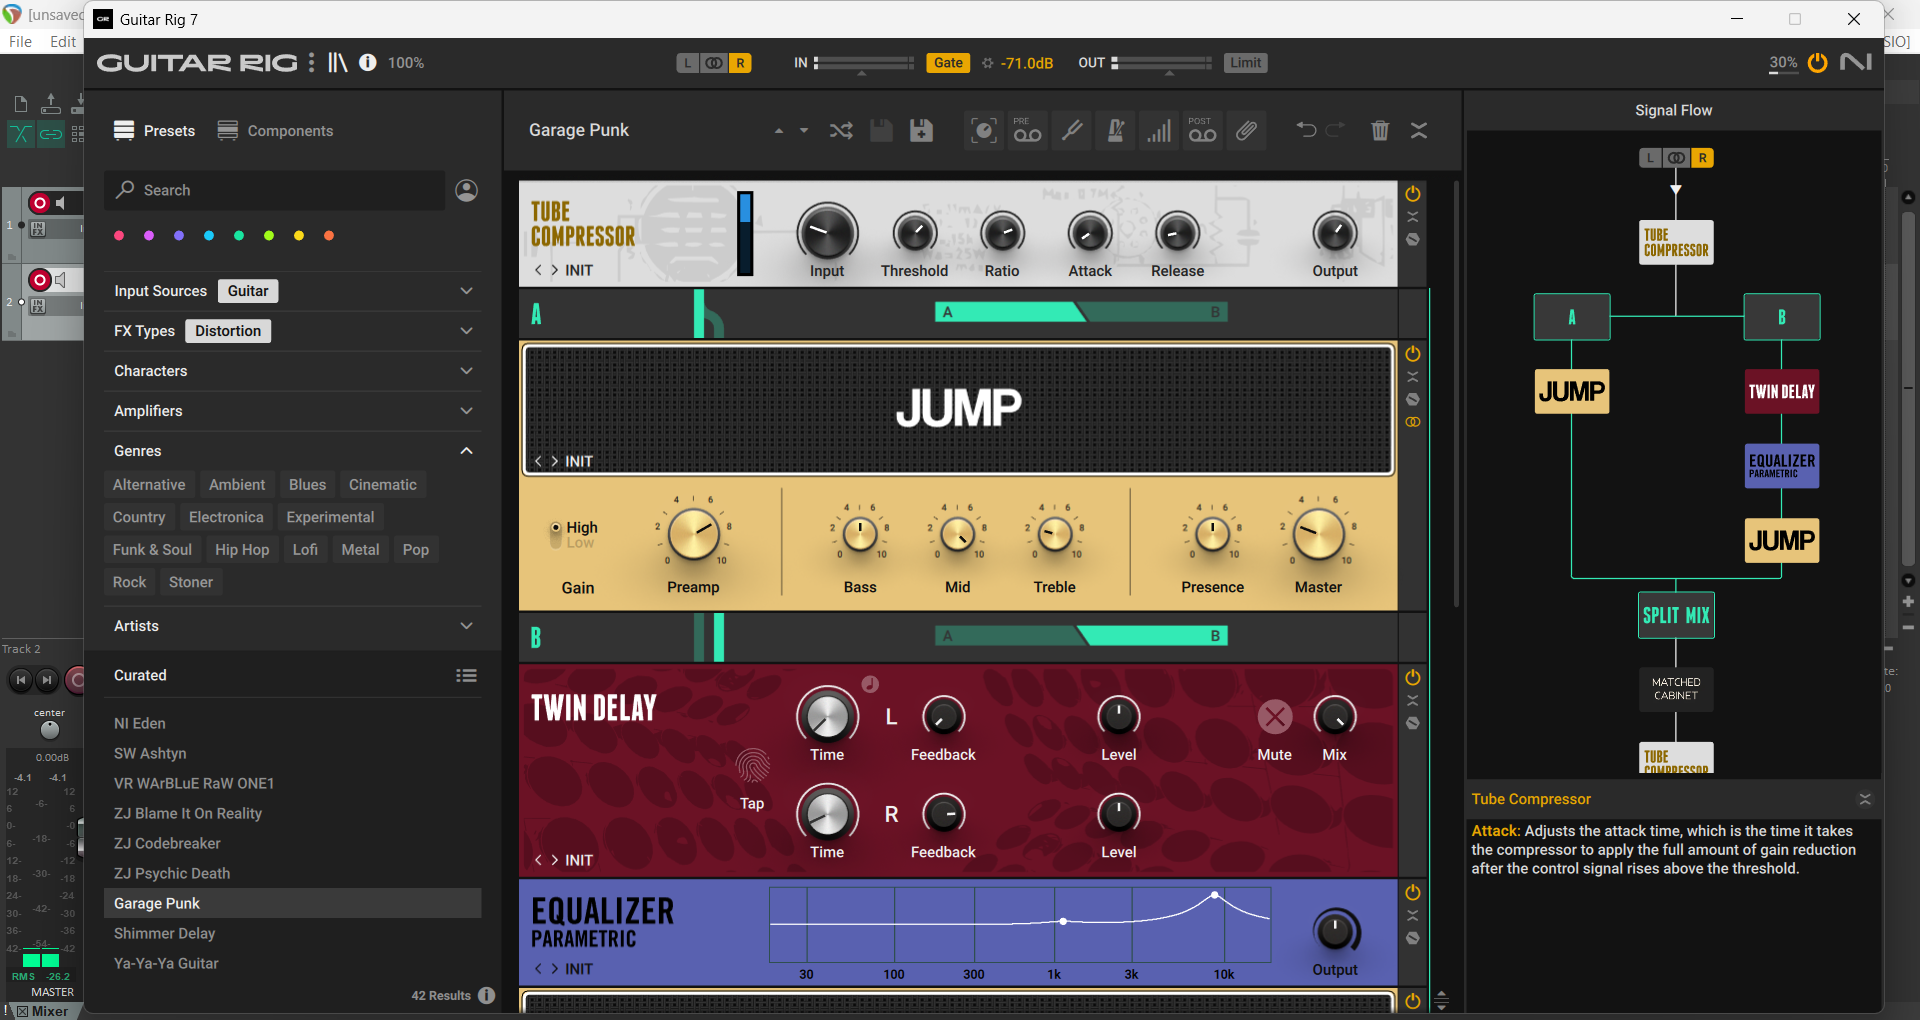Click the paperclip attach icon
Viewport: 1920px width, 1020px height.
point(1246,131)
